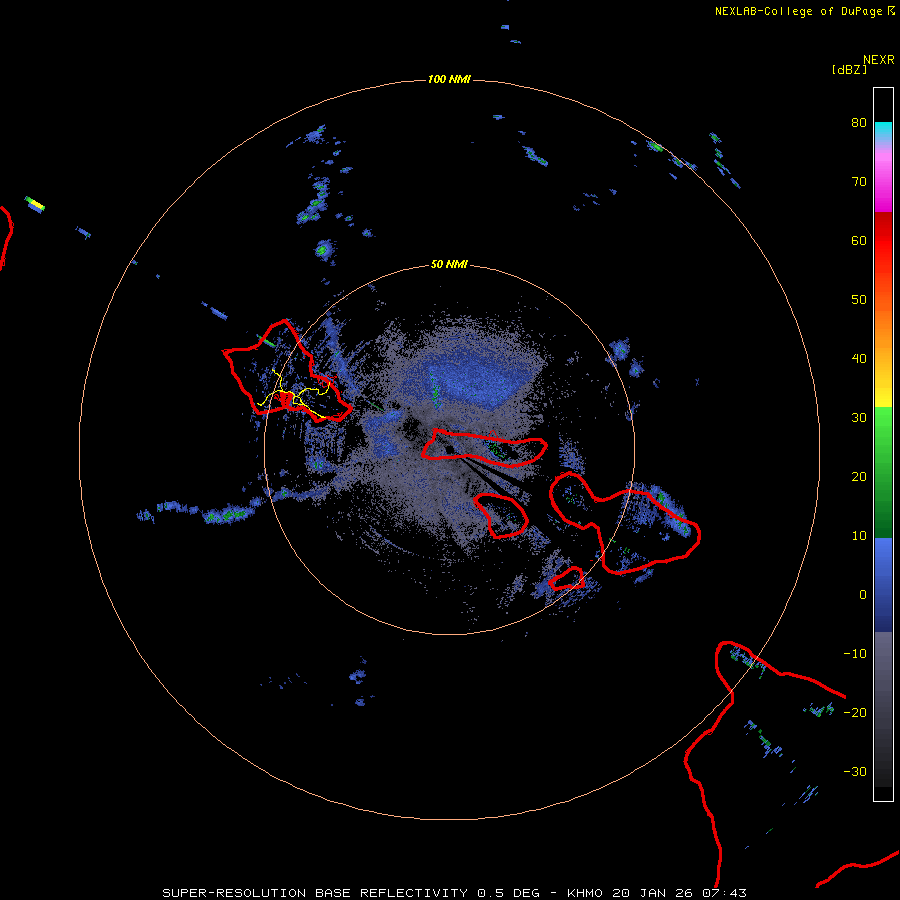Viewport: 900px width, 900px height.
Task: Click the "0" value on dBZ scale
Action: pos(863,595)
